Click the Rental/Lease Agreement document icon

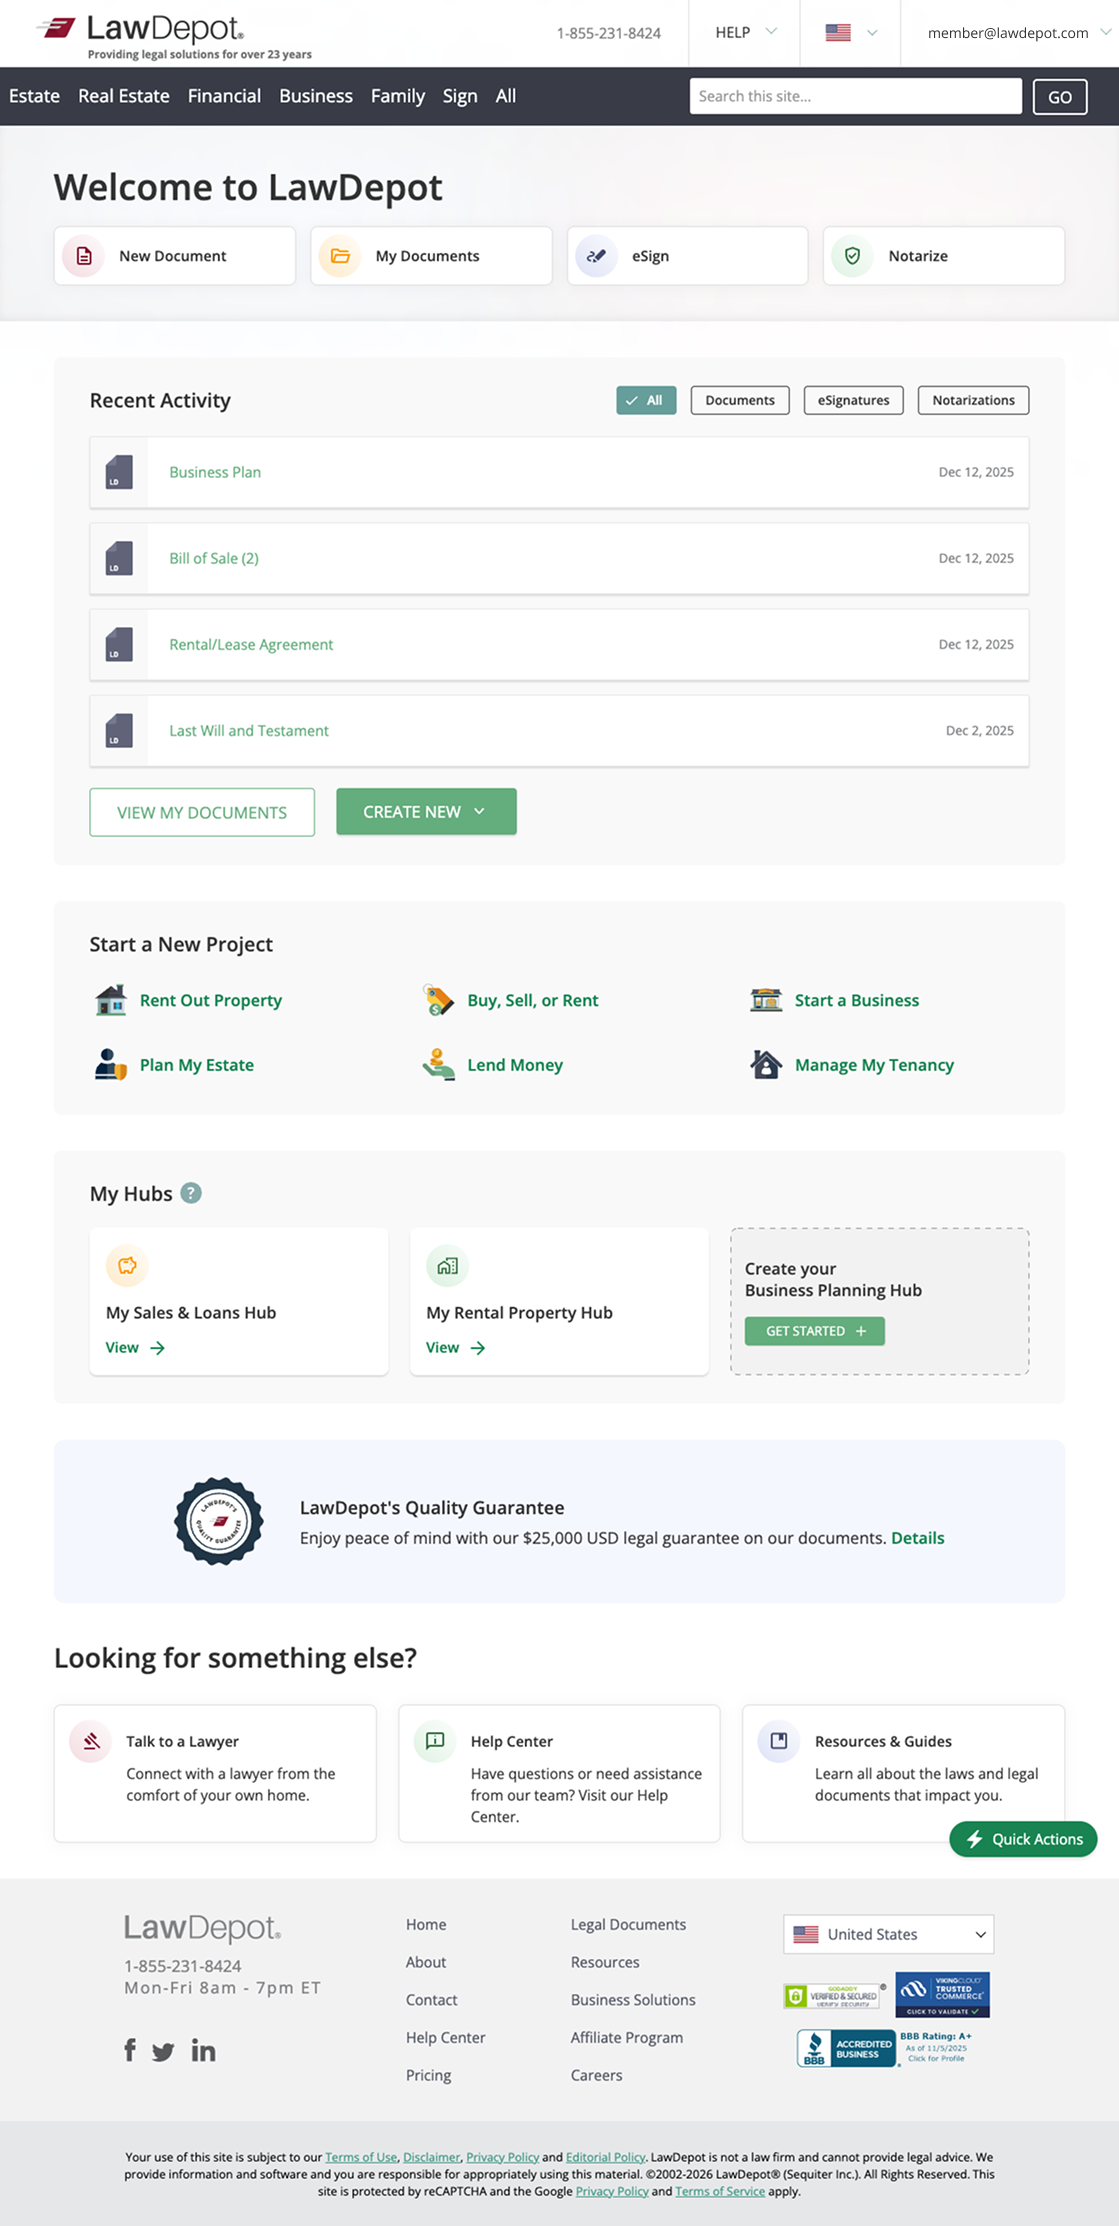click(x=119, y=644)
